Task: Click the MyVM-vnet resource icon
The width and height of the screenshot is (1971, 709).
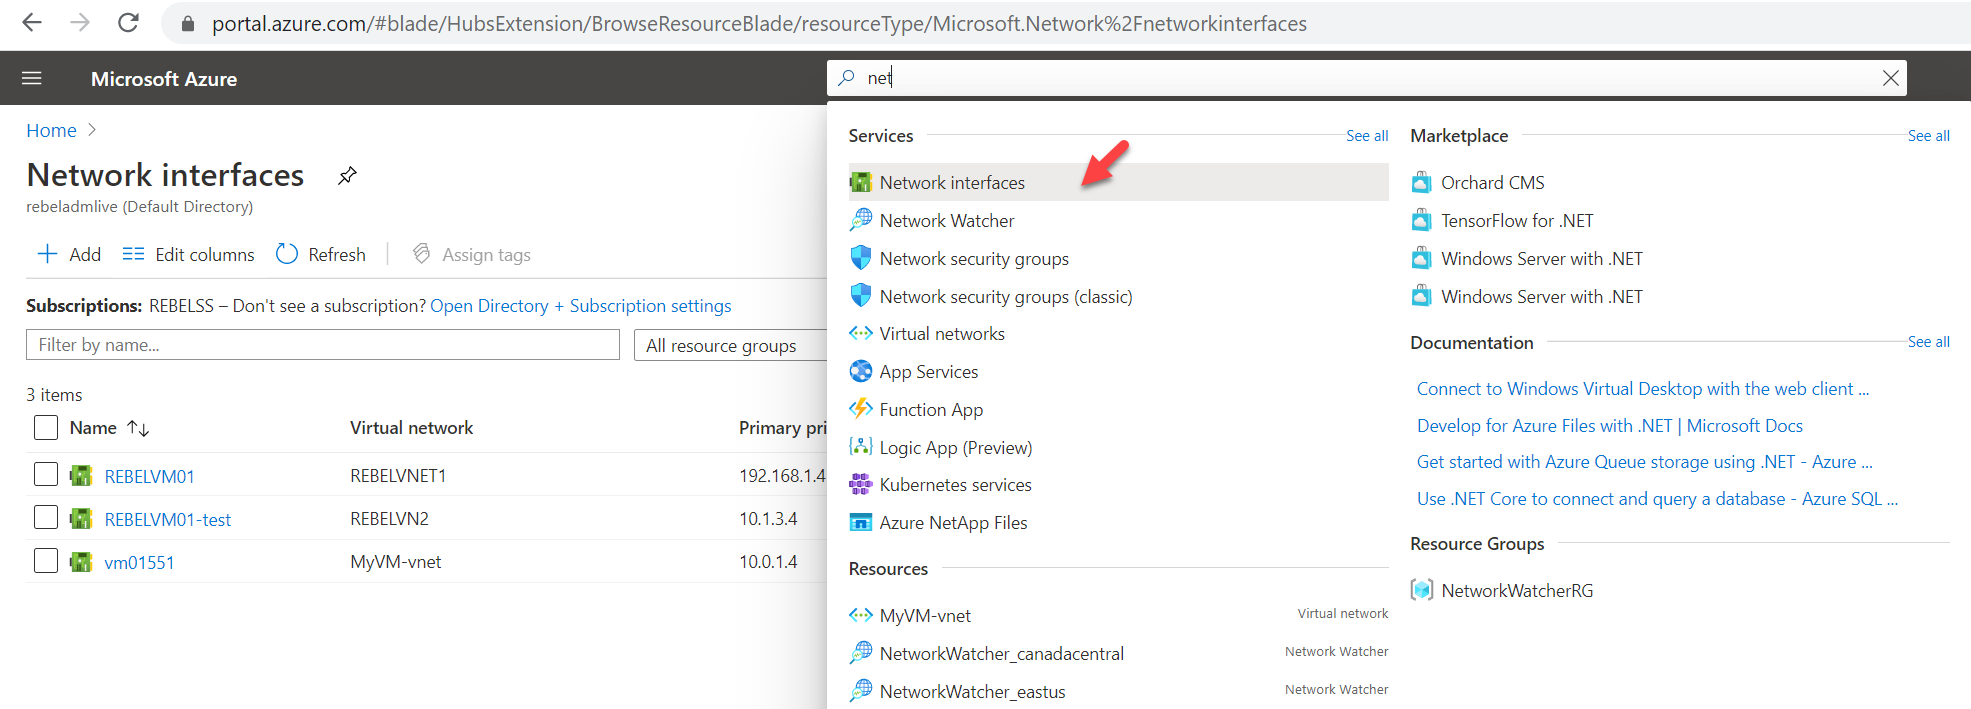Action: 860,615
